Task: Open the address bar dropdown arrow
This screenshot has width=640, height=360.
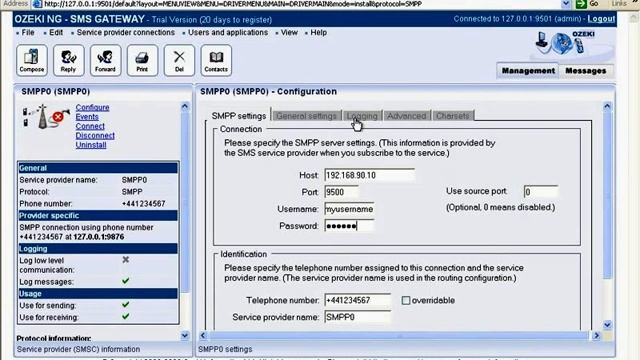Action: coord(566,4)
